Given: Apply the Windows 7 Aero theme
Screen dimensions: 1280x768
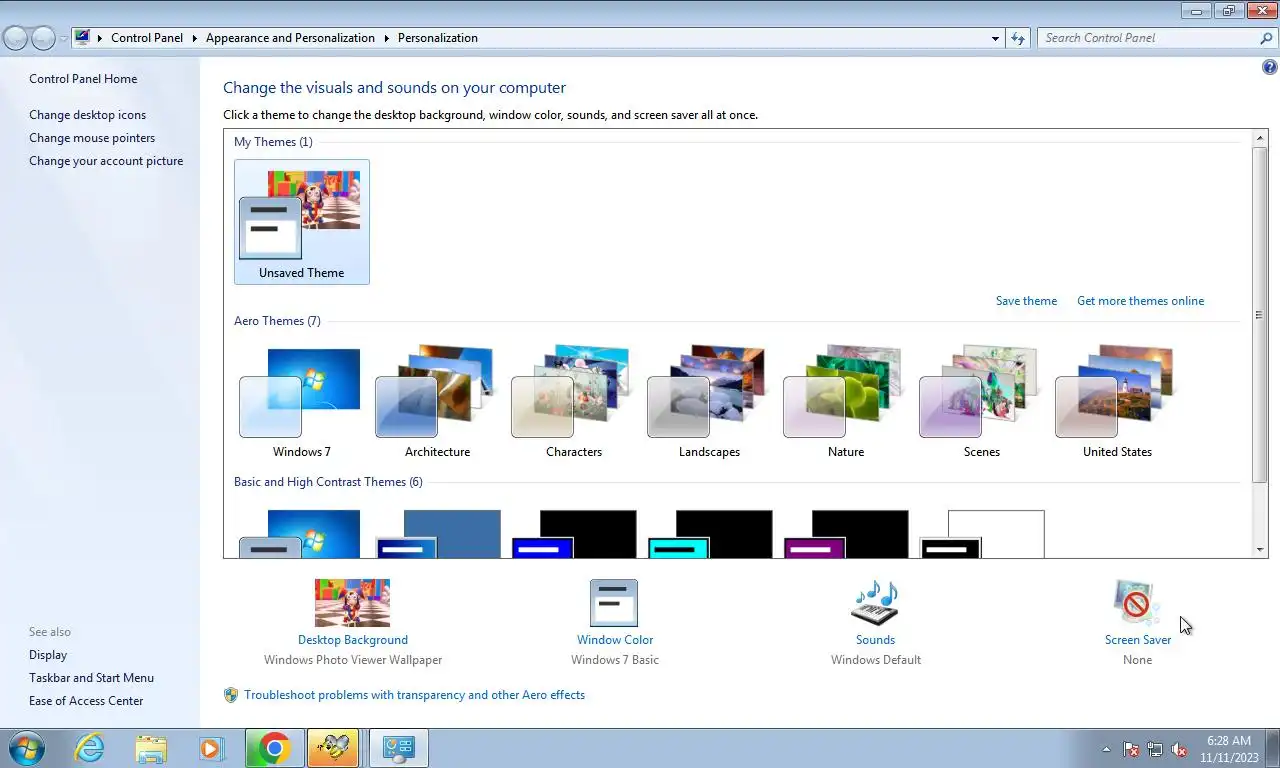Looking at the screenshot, I should tap(302, 403).
